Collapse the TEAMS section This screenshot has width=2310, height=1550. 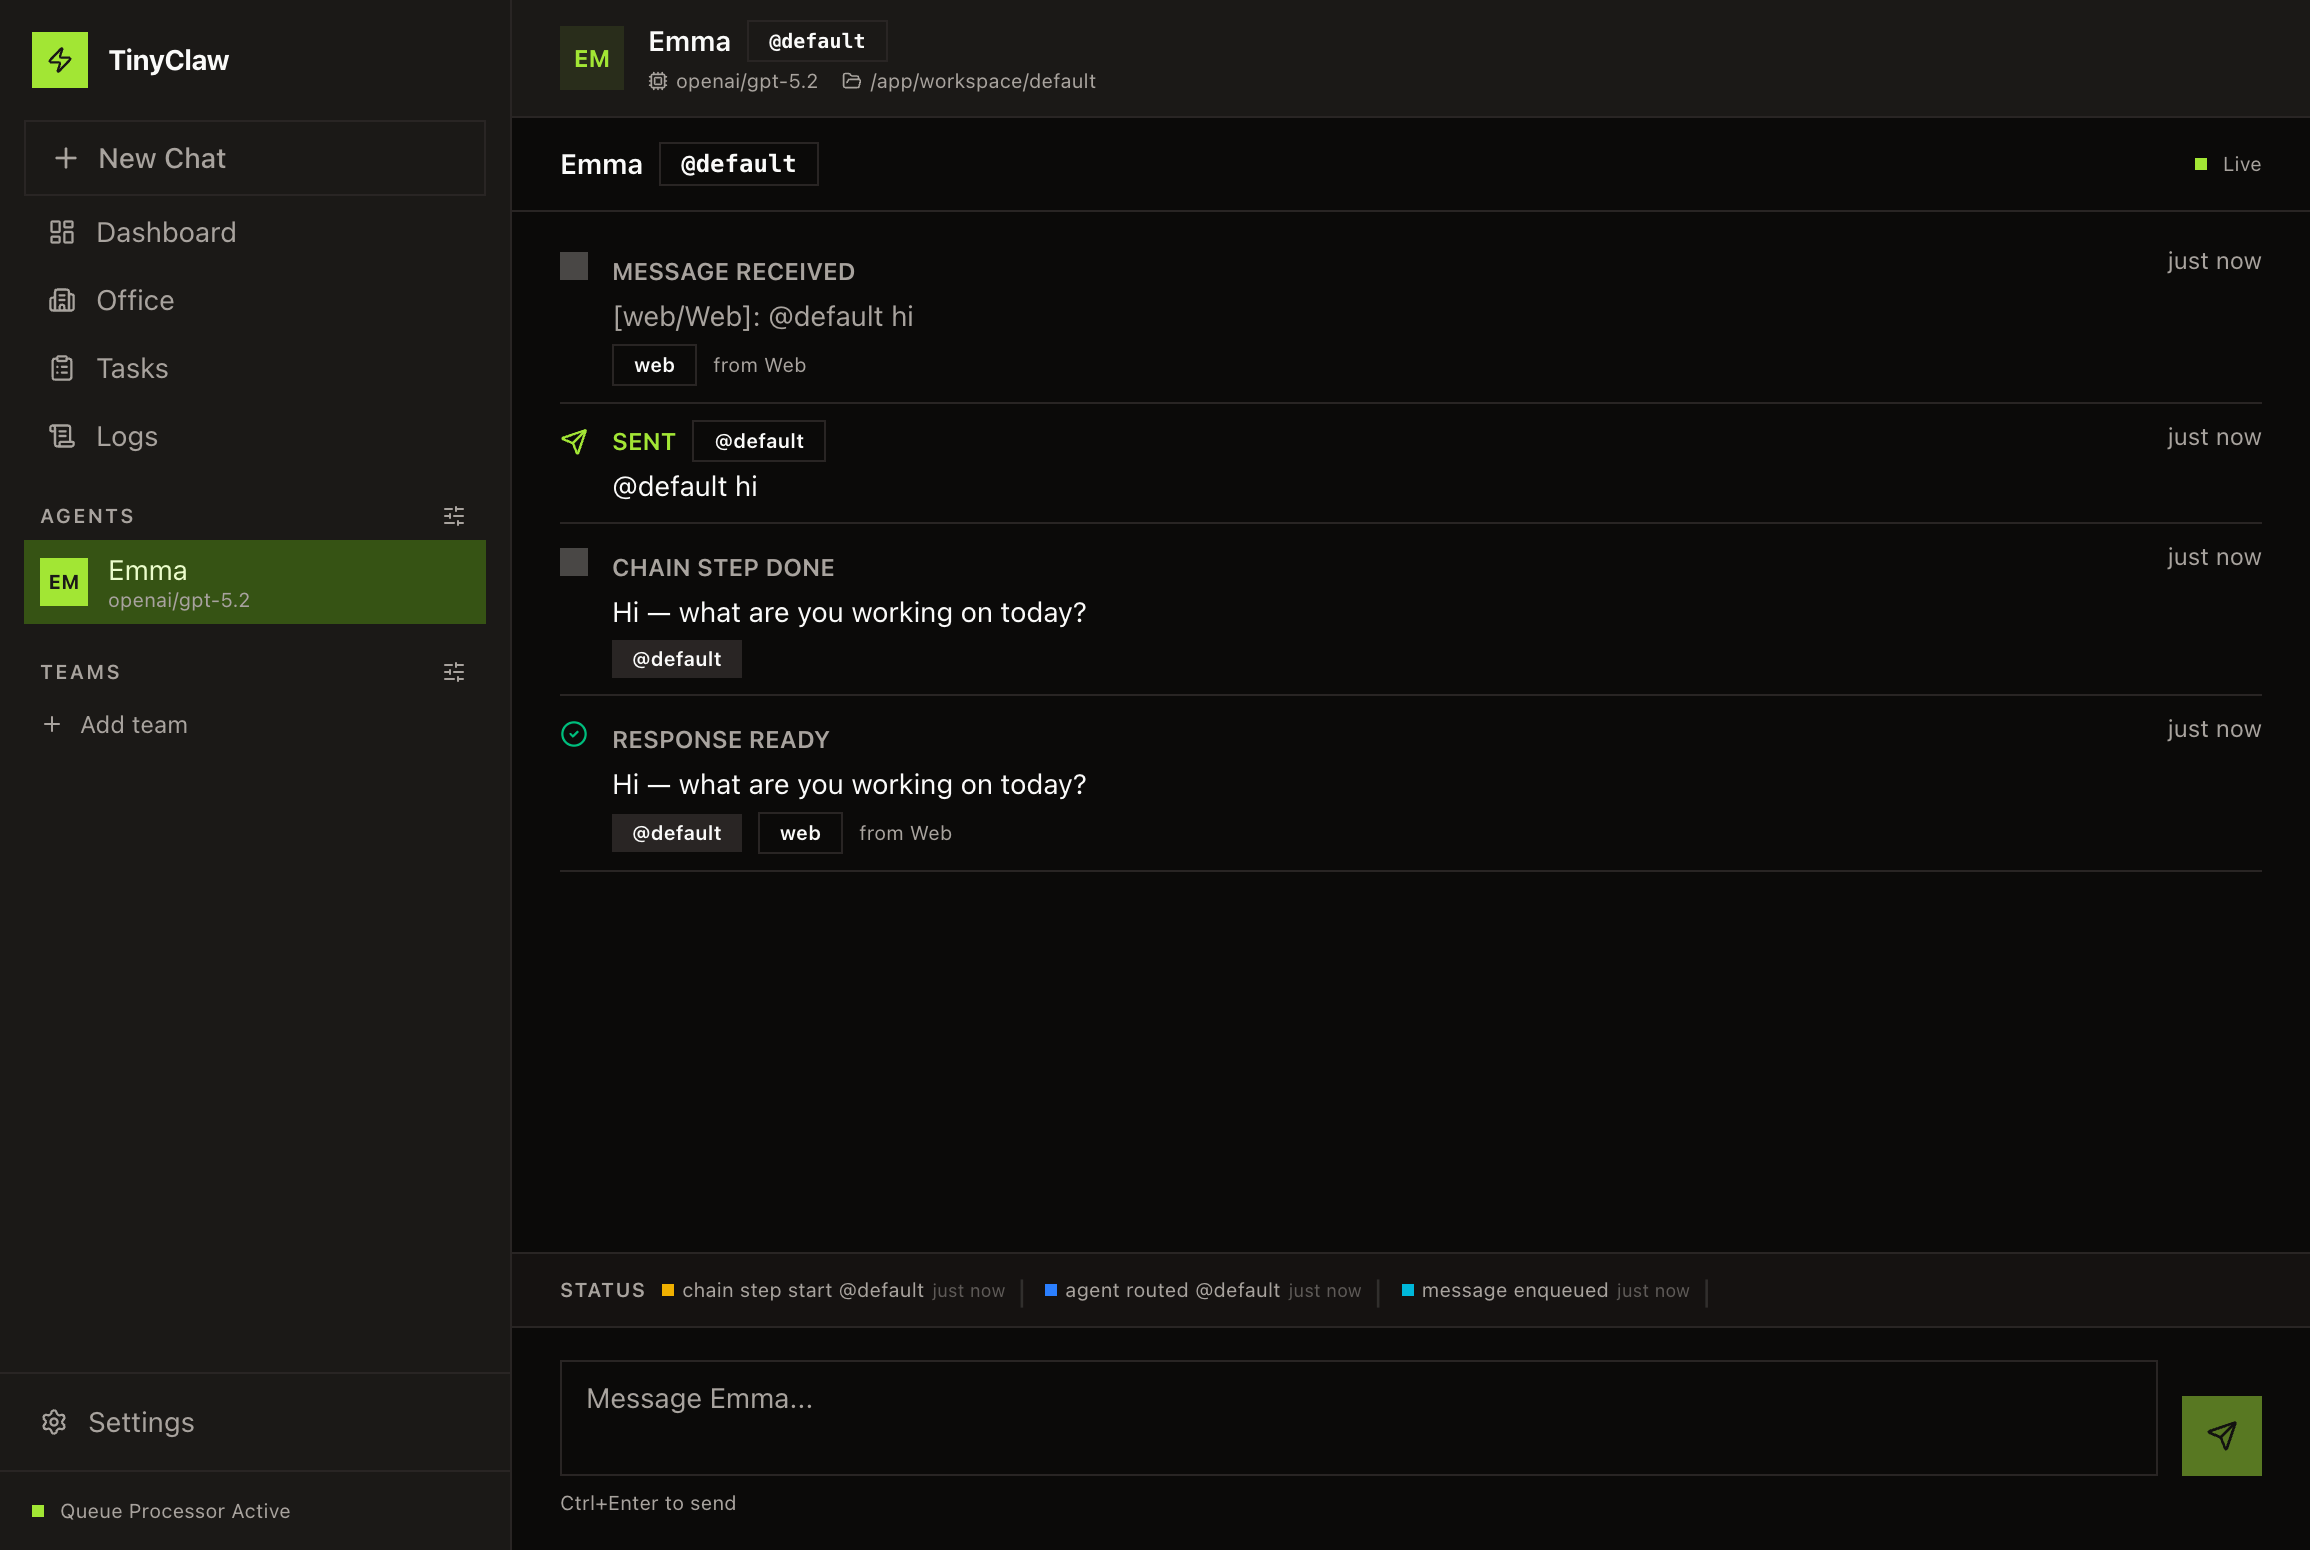pyautogui.click(x=80, y=671)
